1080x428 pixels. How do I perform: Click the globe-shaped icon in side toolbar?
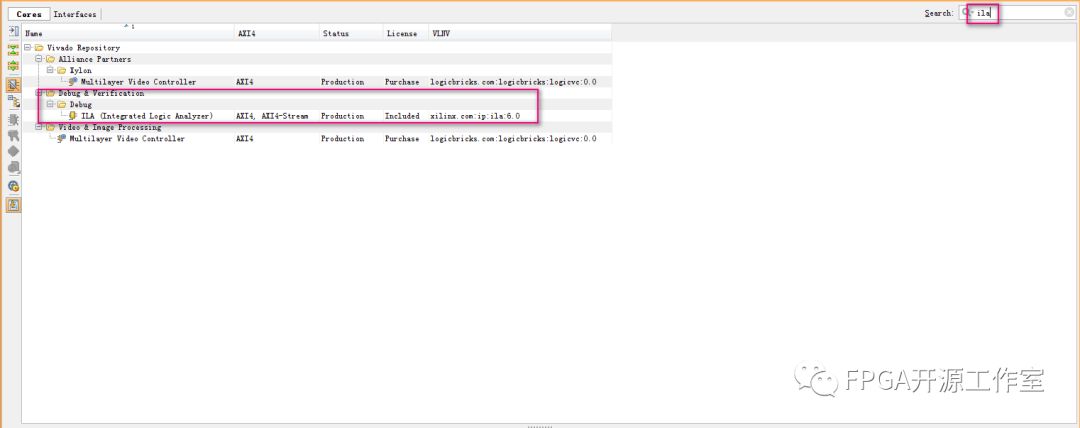click(13, 186)
